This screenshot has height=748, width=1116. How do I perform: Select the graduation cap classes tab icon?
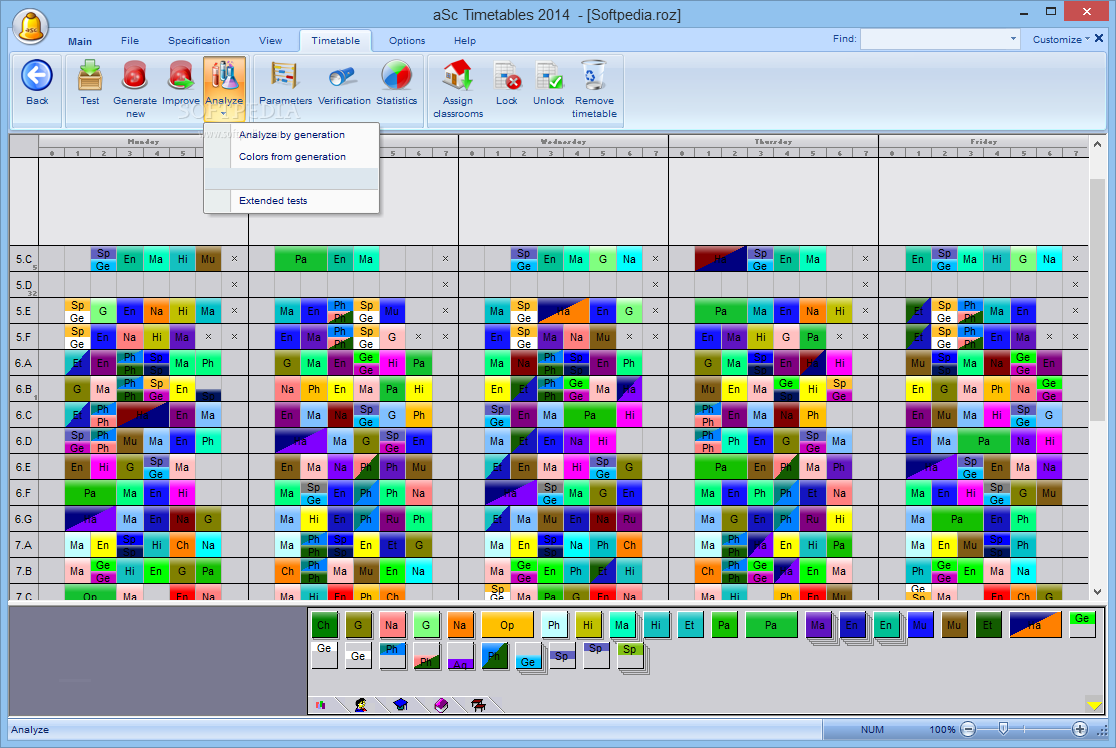point(401,705)
